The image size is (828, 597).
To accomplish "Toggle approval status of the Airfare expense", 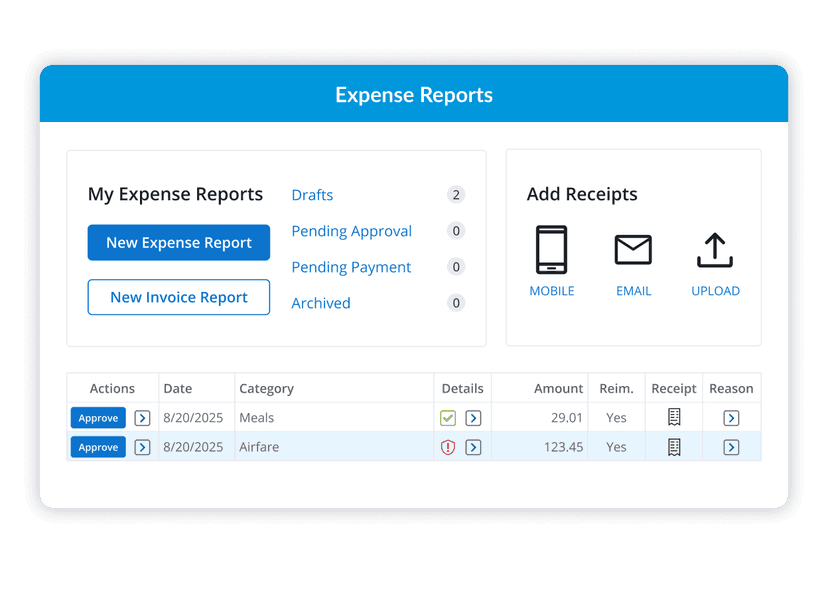I will point(97,447).
